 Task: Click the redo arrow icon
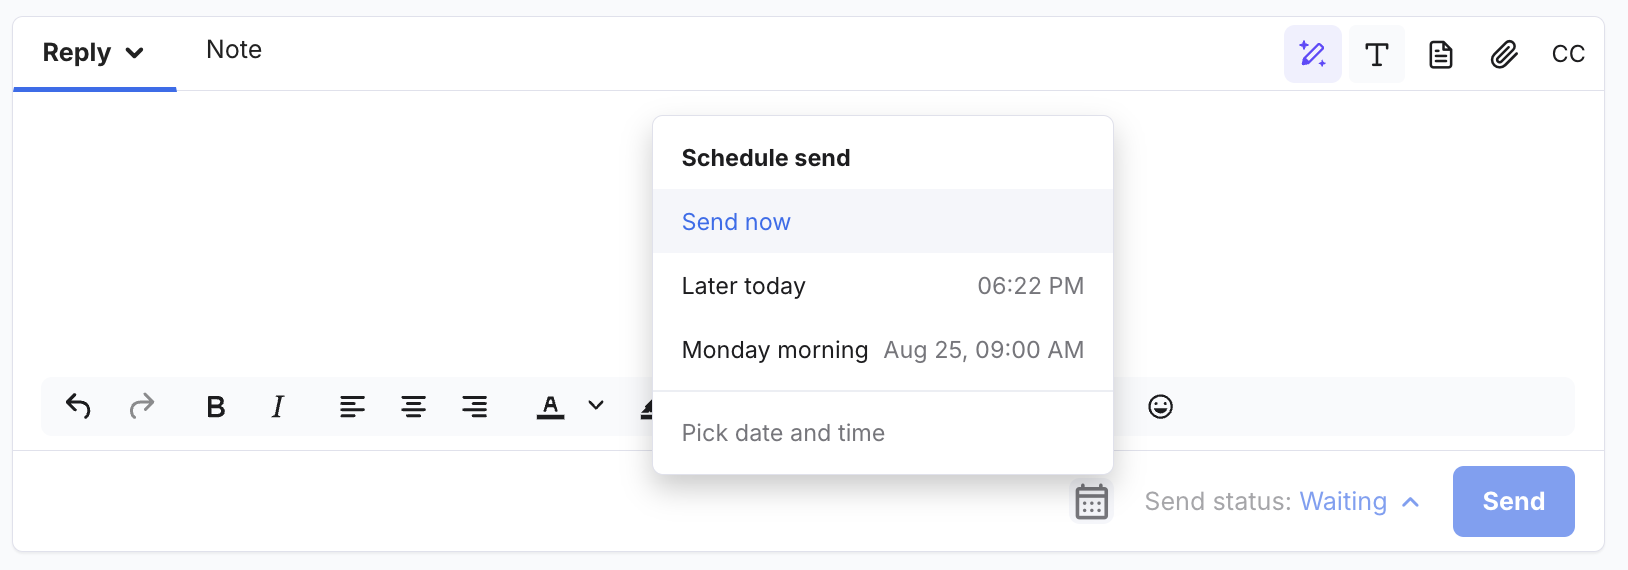click(x=142, y=406)
